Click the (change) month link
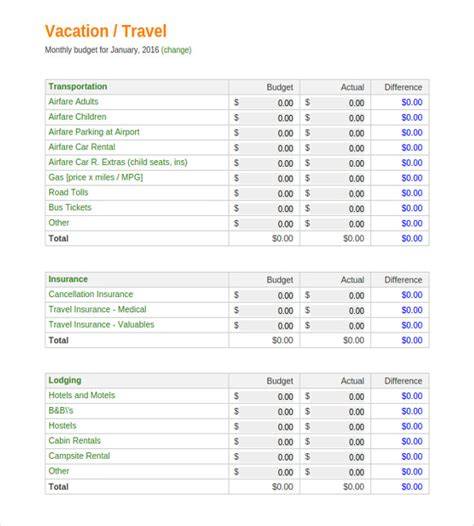Screen dimensions: 474x526 point(176,50)
